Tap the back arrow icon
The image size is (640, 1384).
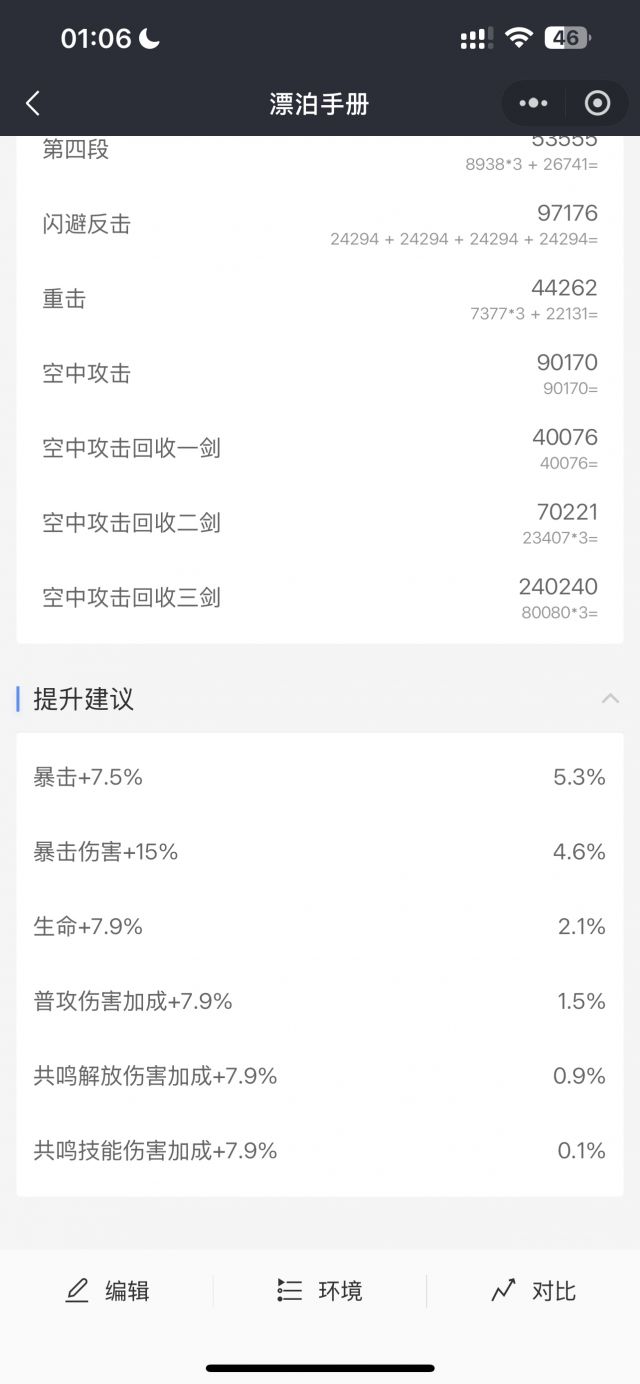[x=33, y=103]
